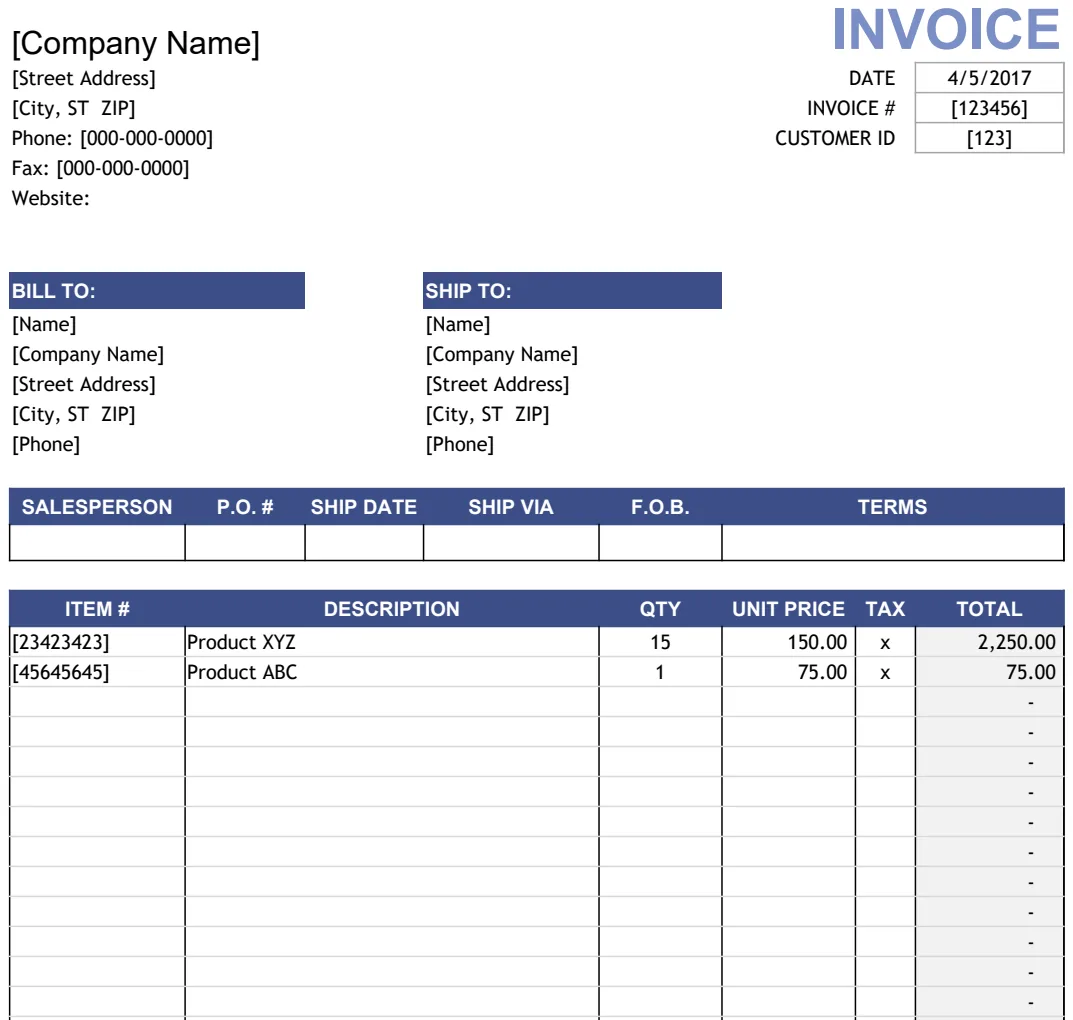Select [Phone] under SHIP TO

460,445
